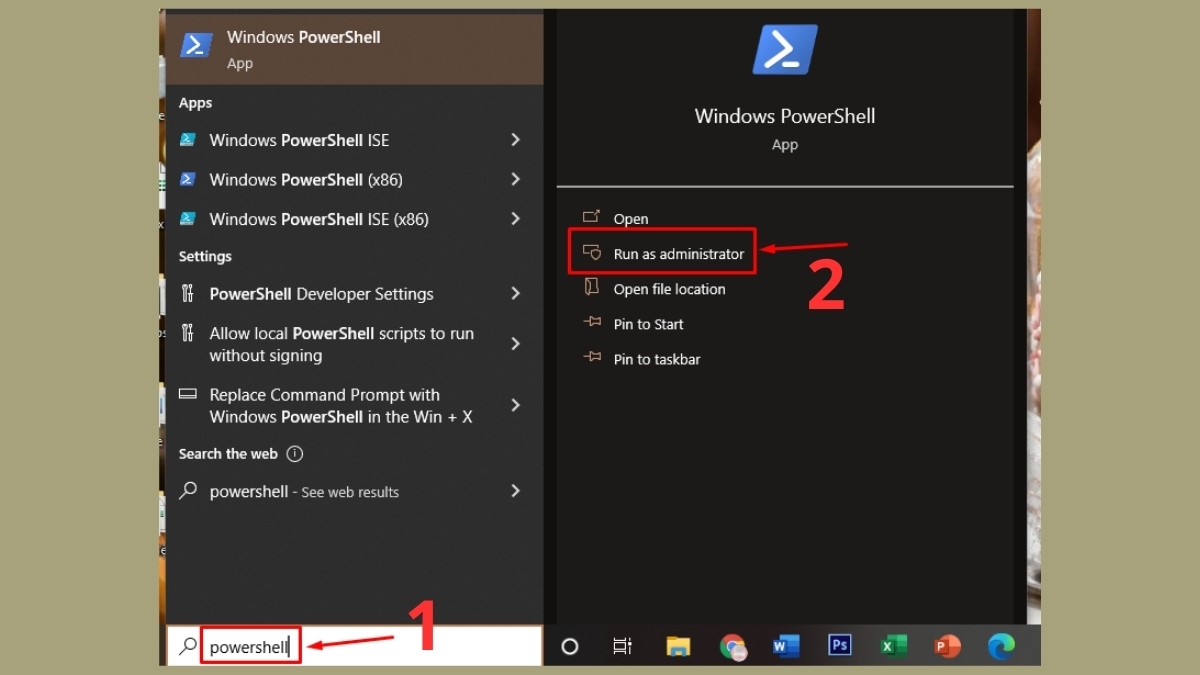Expand Replace Command Prompt setting arrow
The width and height of the screenshot is (1200, 675).
[515, 405]
